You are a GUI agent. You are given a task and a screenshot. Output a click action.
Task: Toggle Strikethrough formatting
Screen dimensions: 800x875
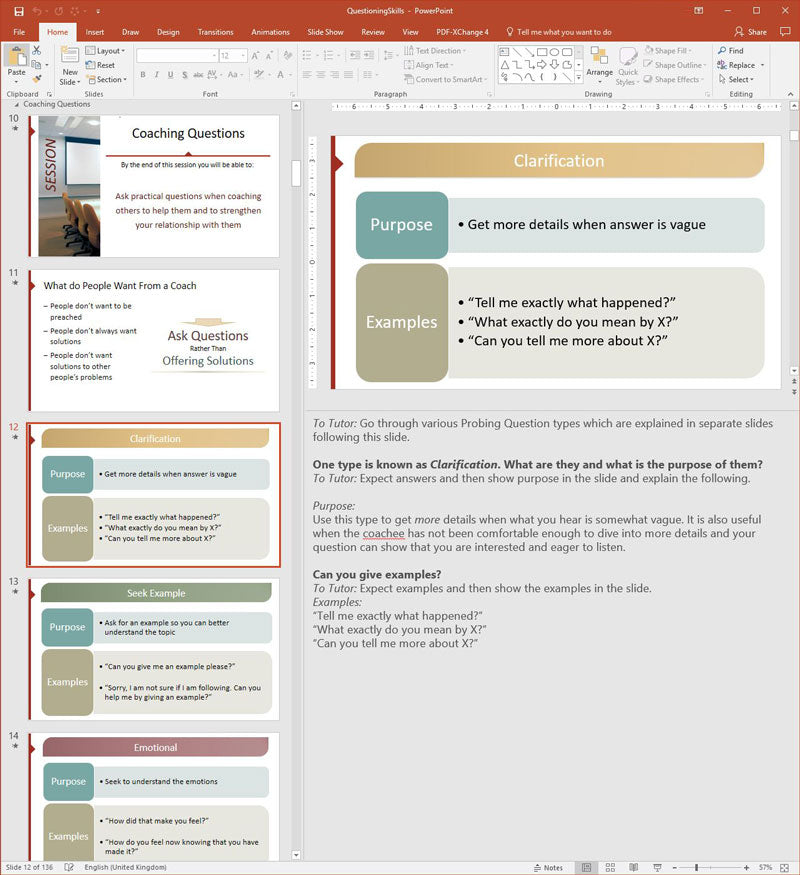pos(198,74)
